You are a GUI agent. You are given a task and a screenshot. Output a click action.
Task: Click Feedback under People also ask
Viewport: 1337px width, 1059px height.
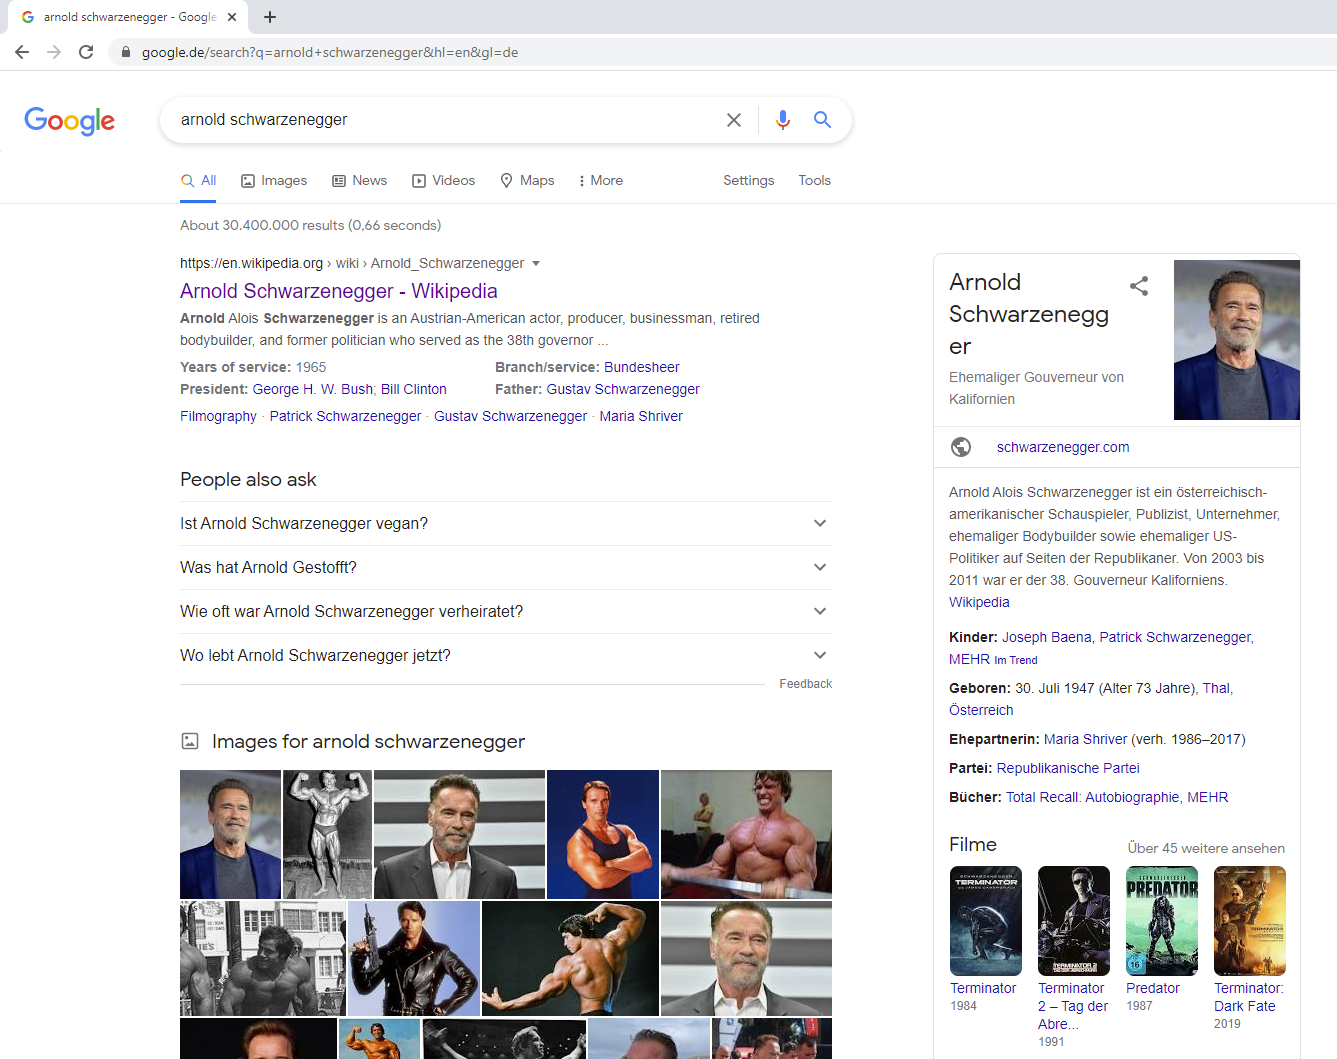(806, 684)
